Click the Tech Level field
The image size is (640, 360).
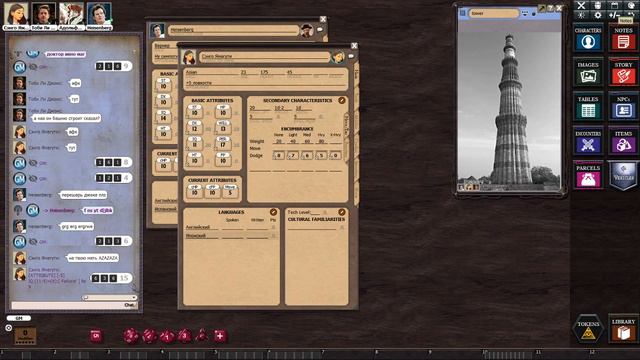pos(315,212)
